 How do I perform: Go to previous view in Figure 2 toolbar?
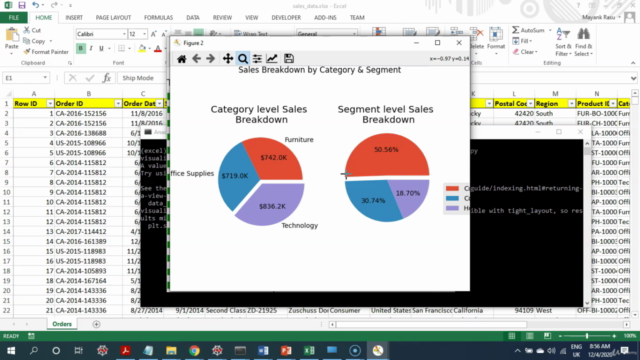click(196, 59)
